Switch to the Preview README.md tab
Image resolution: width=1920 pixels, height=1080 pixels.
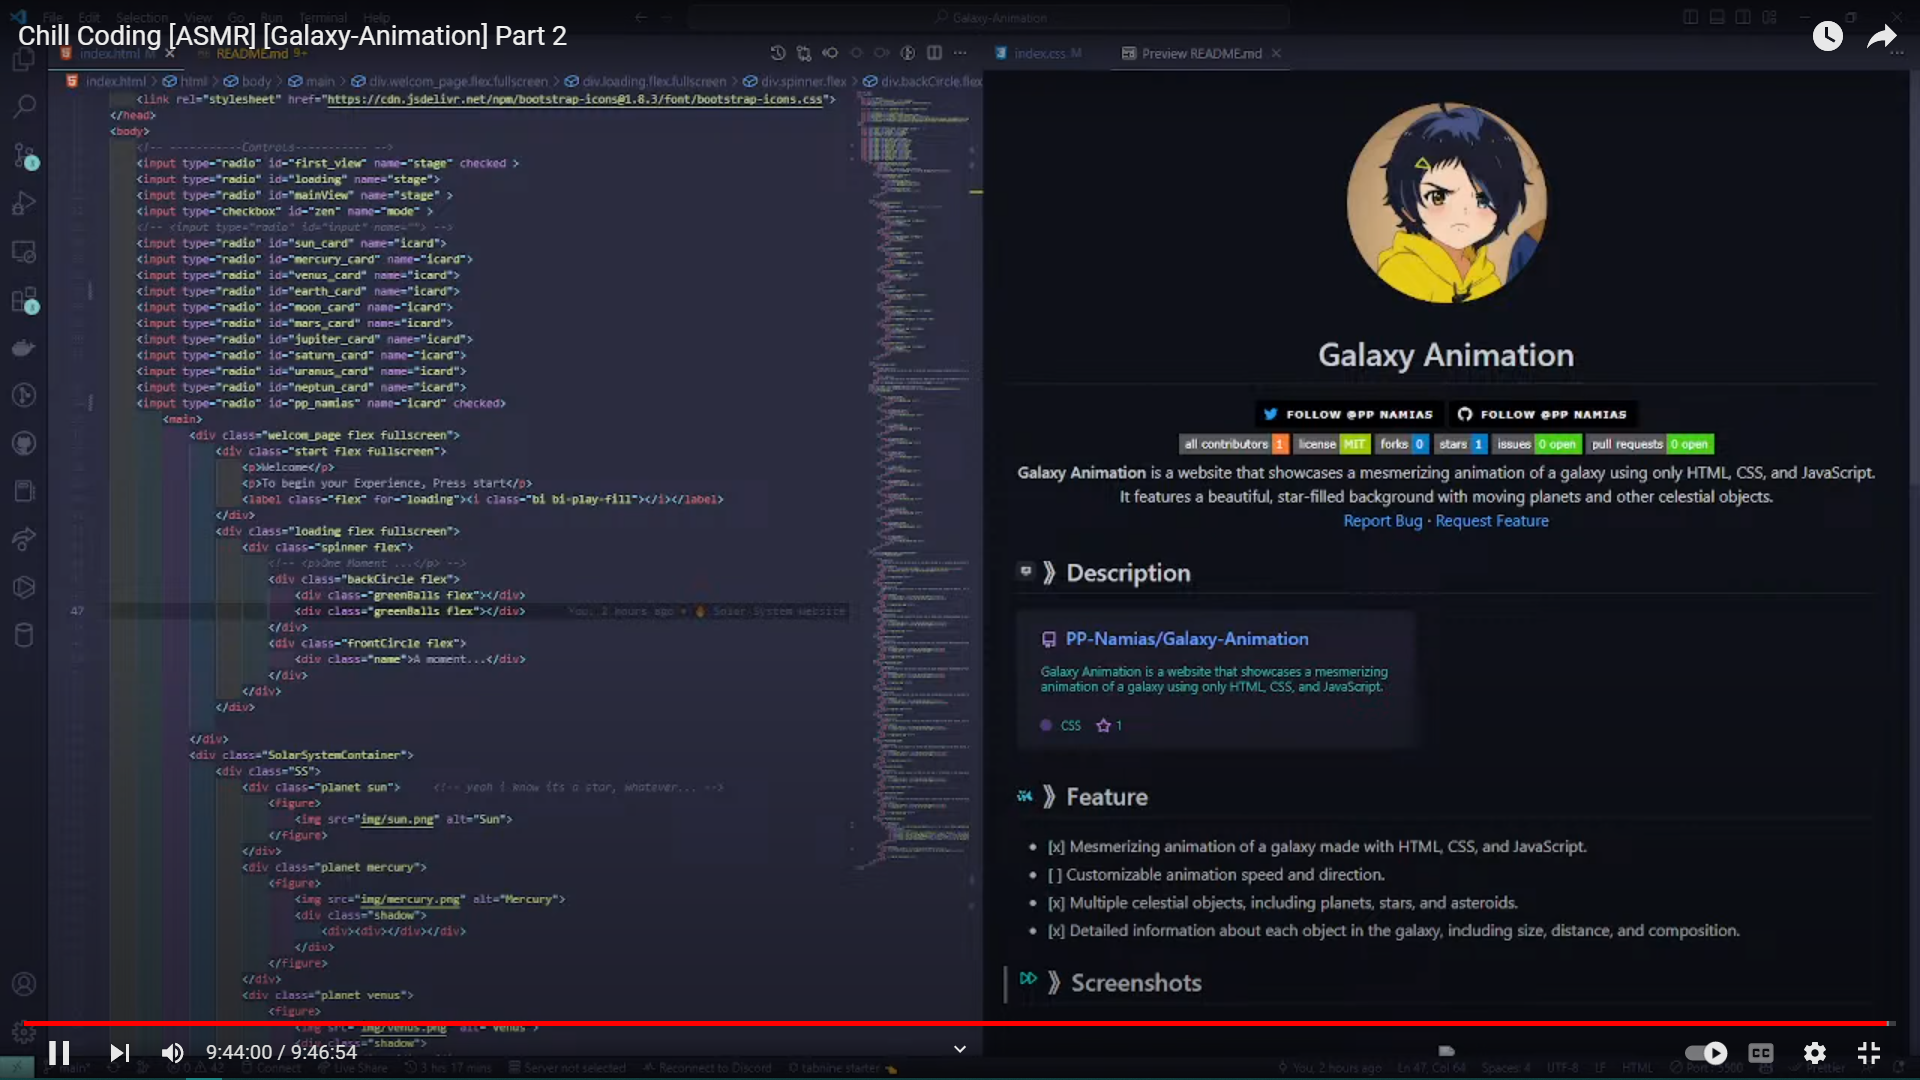coord(1200,53)
